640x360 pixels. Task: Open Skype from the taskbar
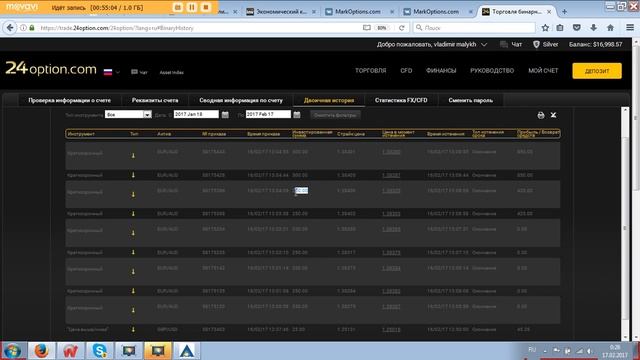pyautogui.click(x=100, y=351)
